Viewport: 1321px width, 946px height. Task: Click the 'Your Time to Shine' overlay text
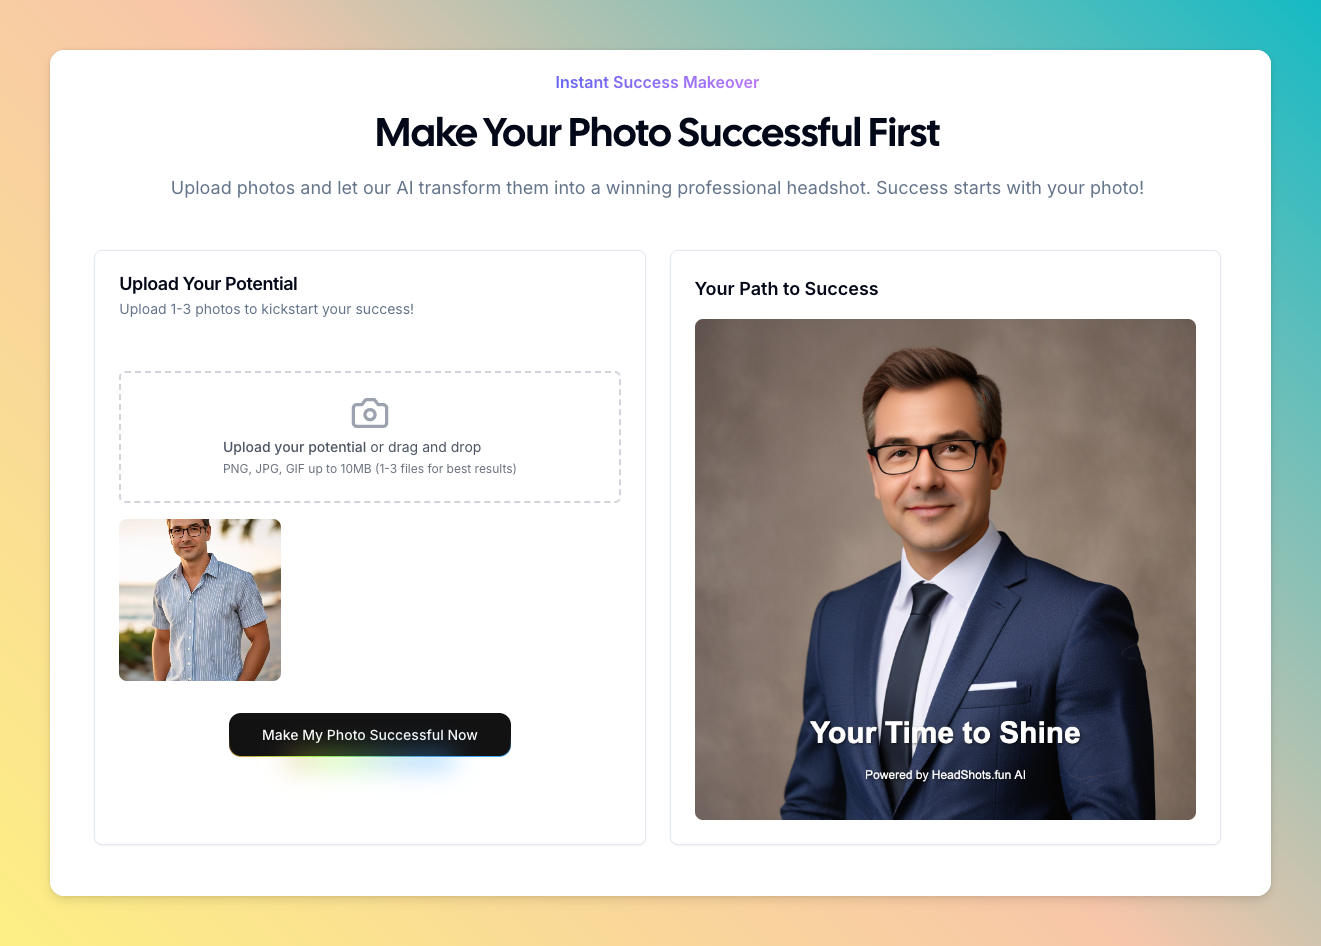point(945,733)
